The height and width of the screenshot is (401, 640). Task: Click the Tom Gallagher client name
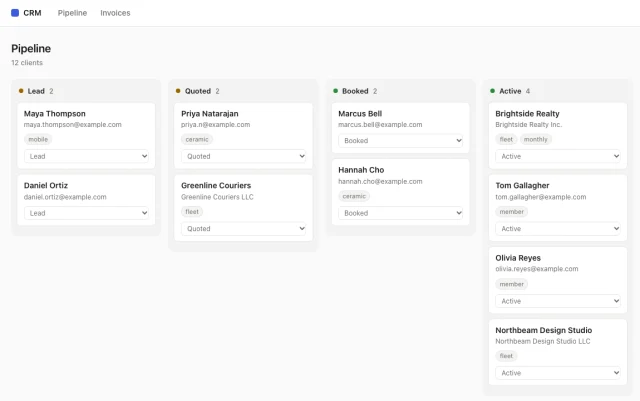522,185
